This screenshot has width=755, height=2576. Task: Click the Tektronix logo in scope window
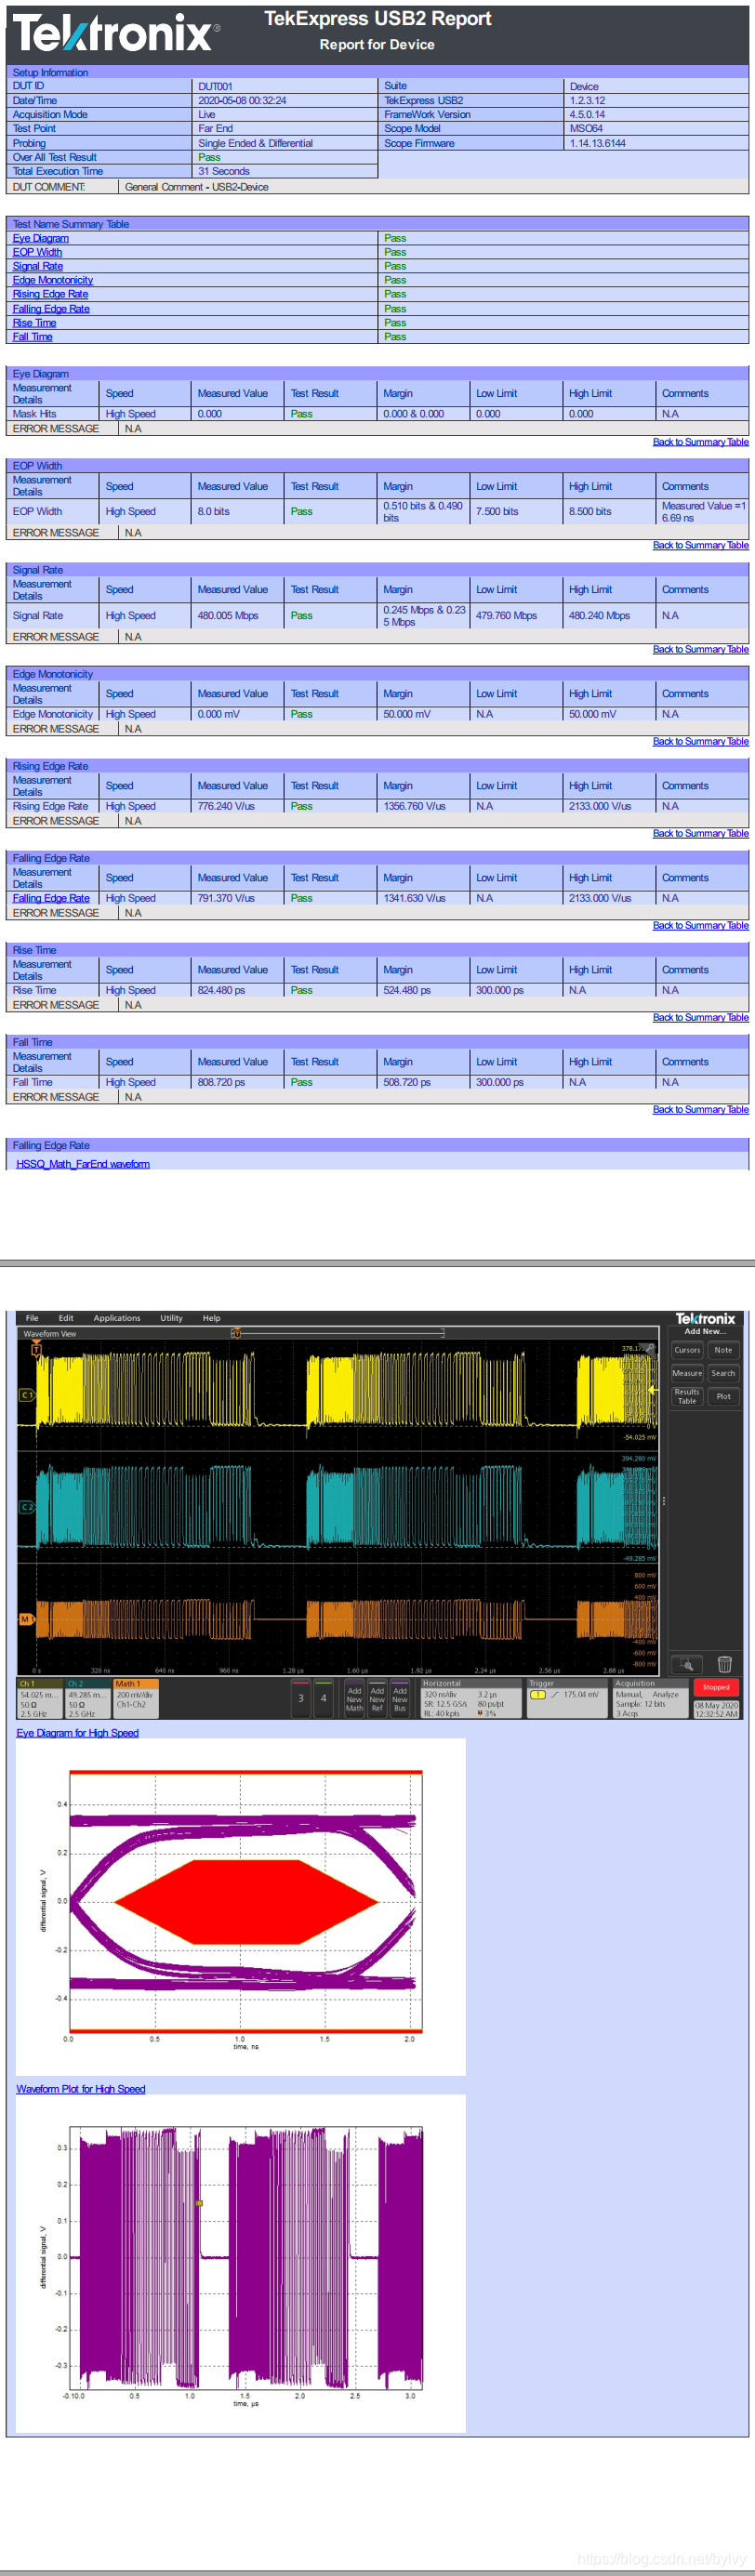coord(705,1319)
